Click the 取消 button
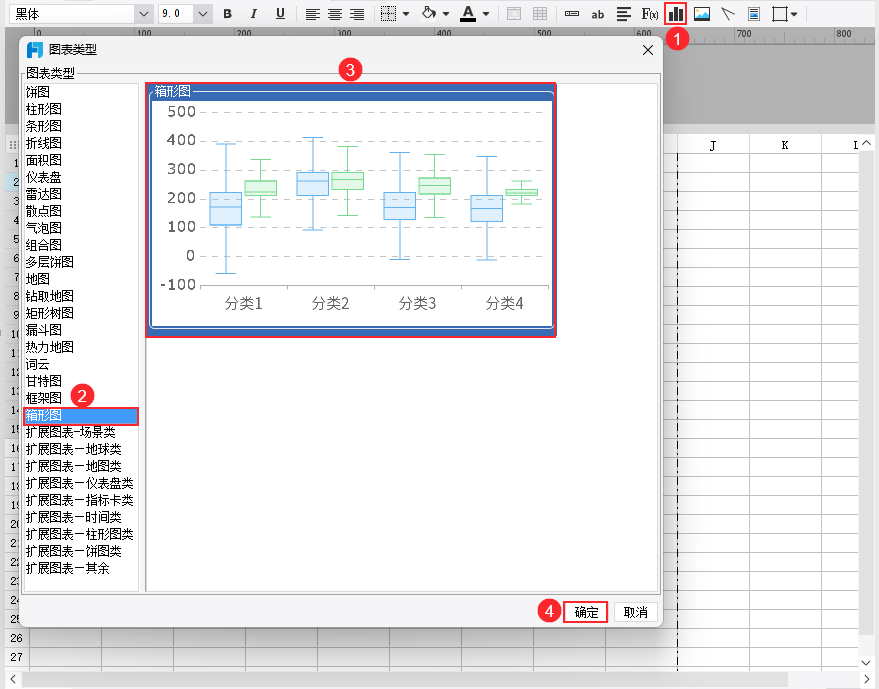Image resolution: width=879 pixels, height=689 pixels. point(636,613)
